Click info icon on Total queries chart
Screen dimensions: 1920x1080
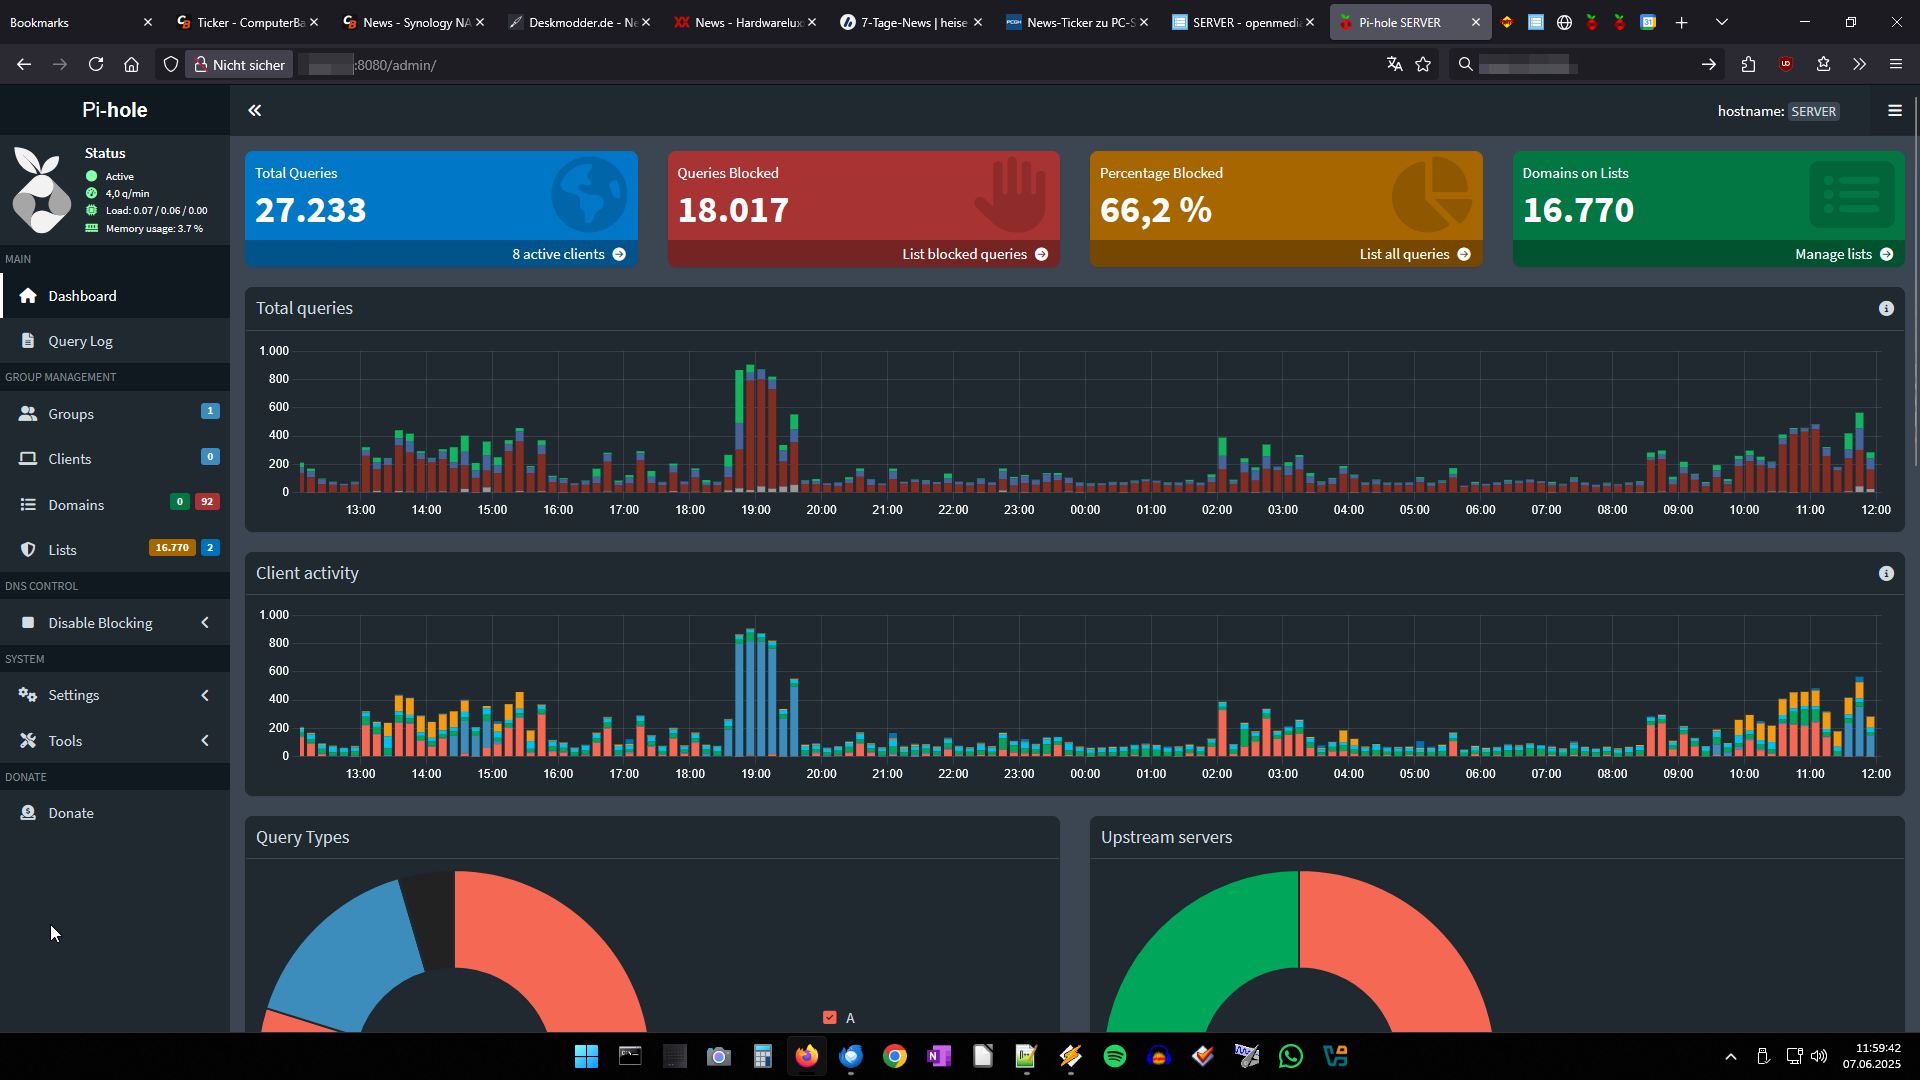1885,309
